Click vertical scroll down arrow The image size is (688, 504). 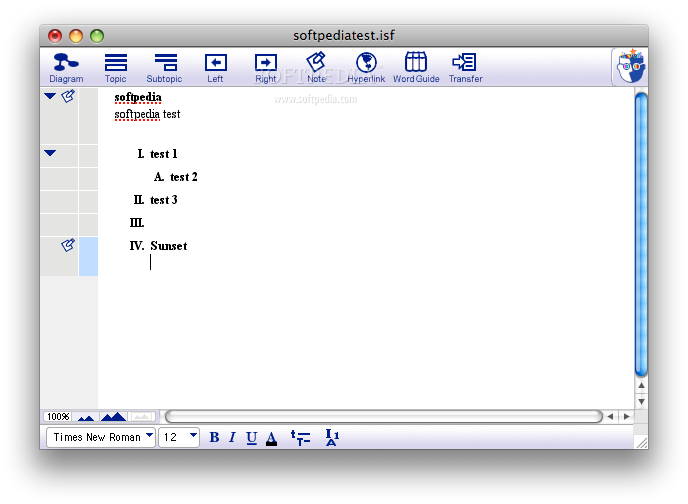pos(641,401)
